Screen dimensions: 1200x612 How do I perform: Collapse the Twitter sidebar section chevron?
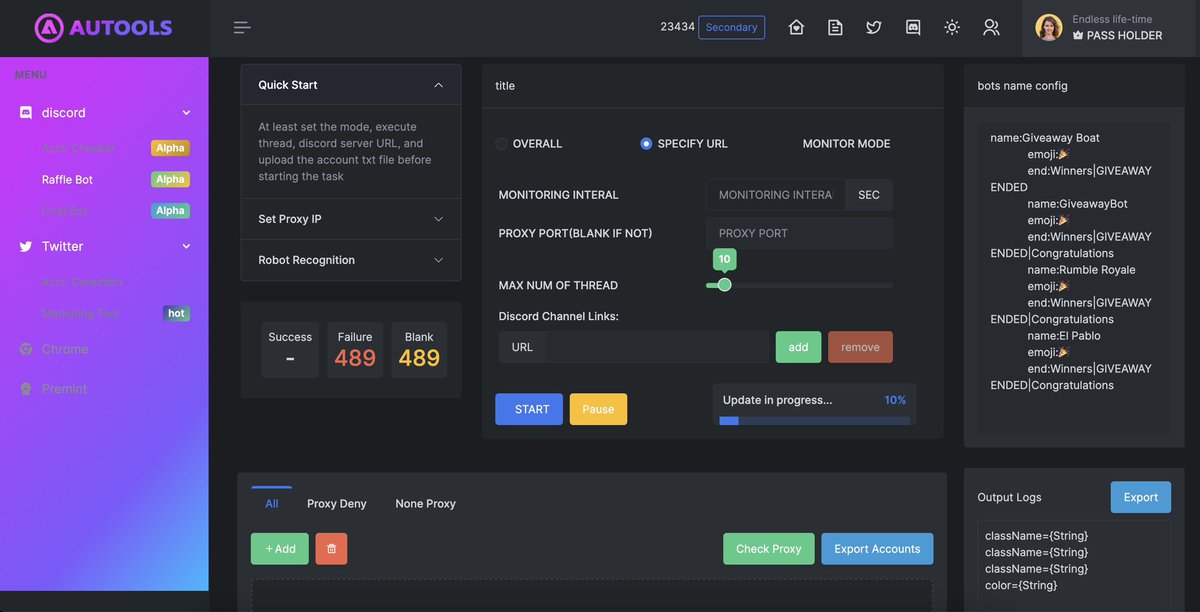(186, 246)
